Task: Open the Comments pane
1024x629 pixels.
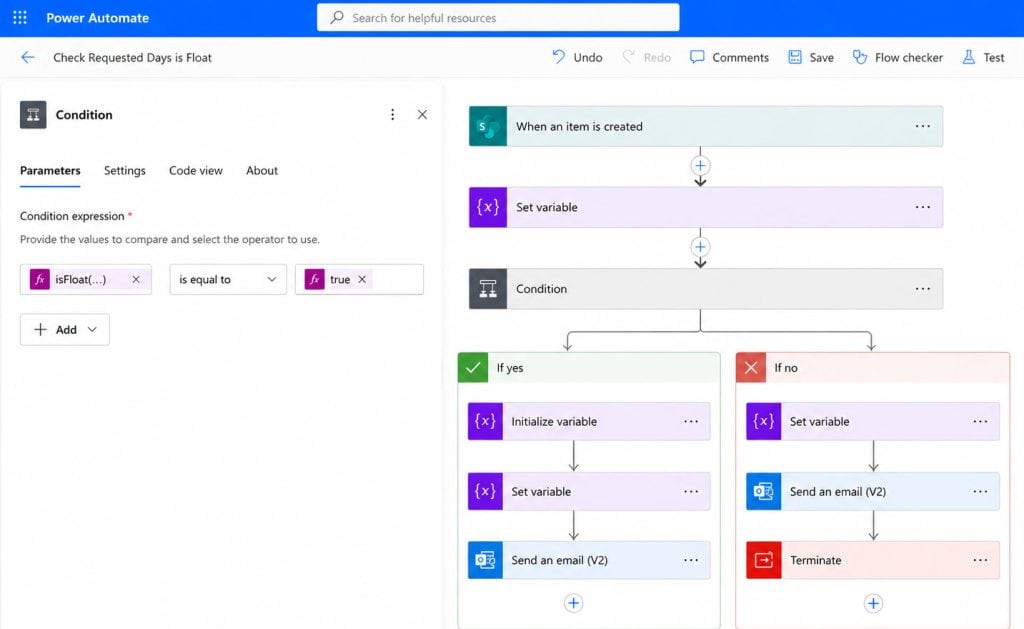Action: click(x=729, y=57)
